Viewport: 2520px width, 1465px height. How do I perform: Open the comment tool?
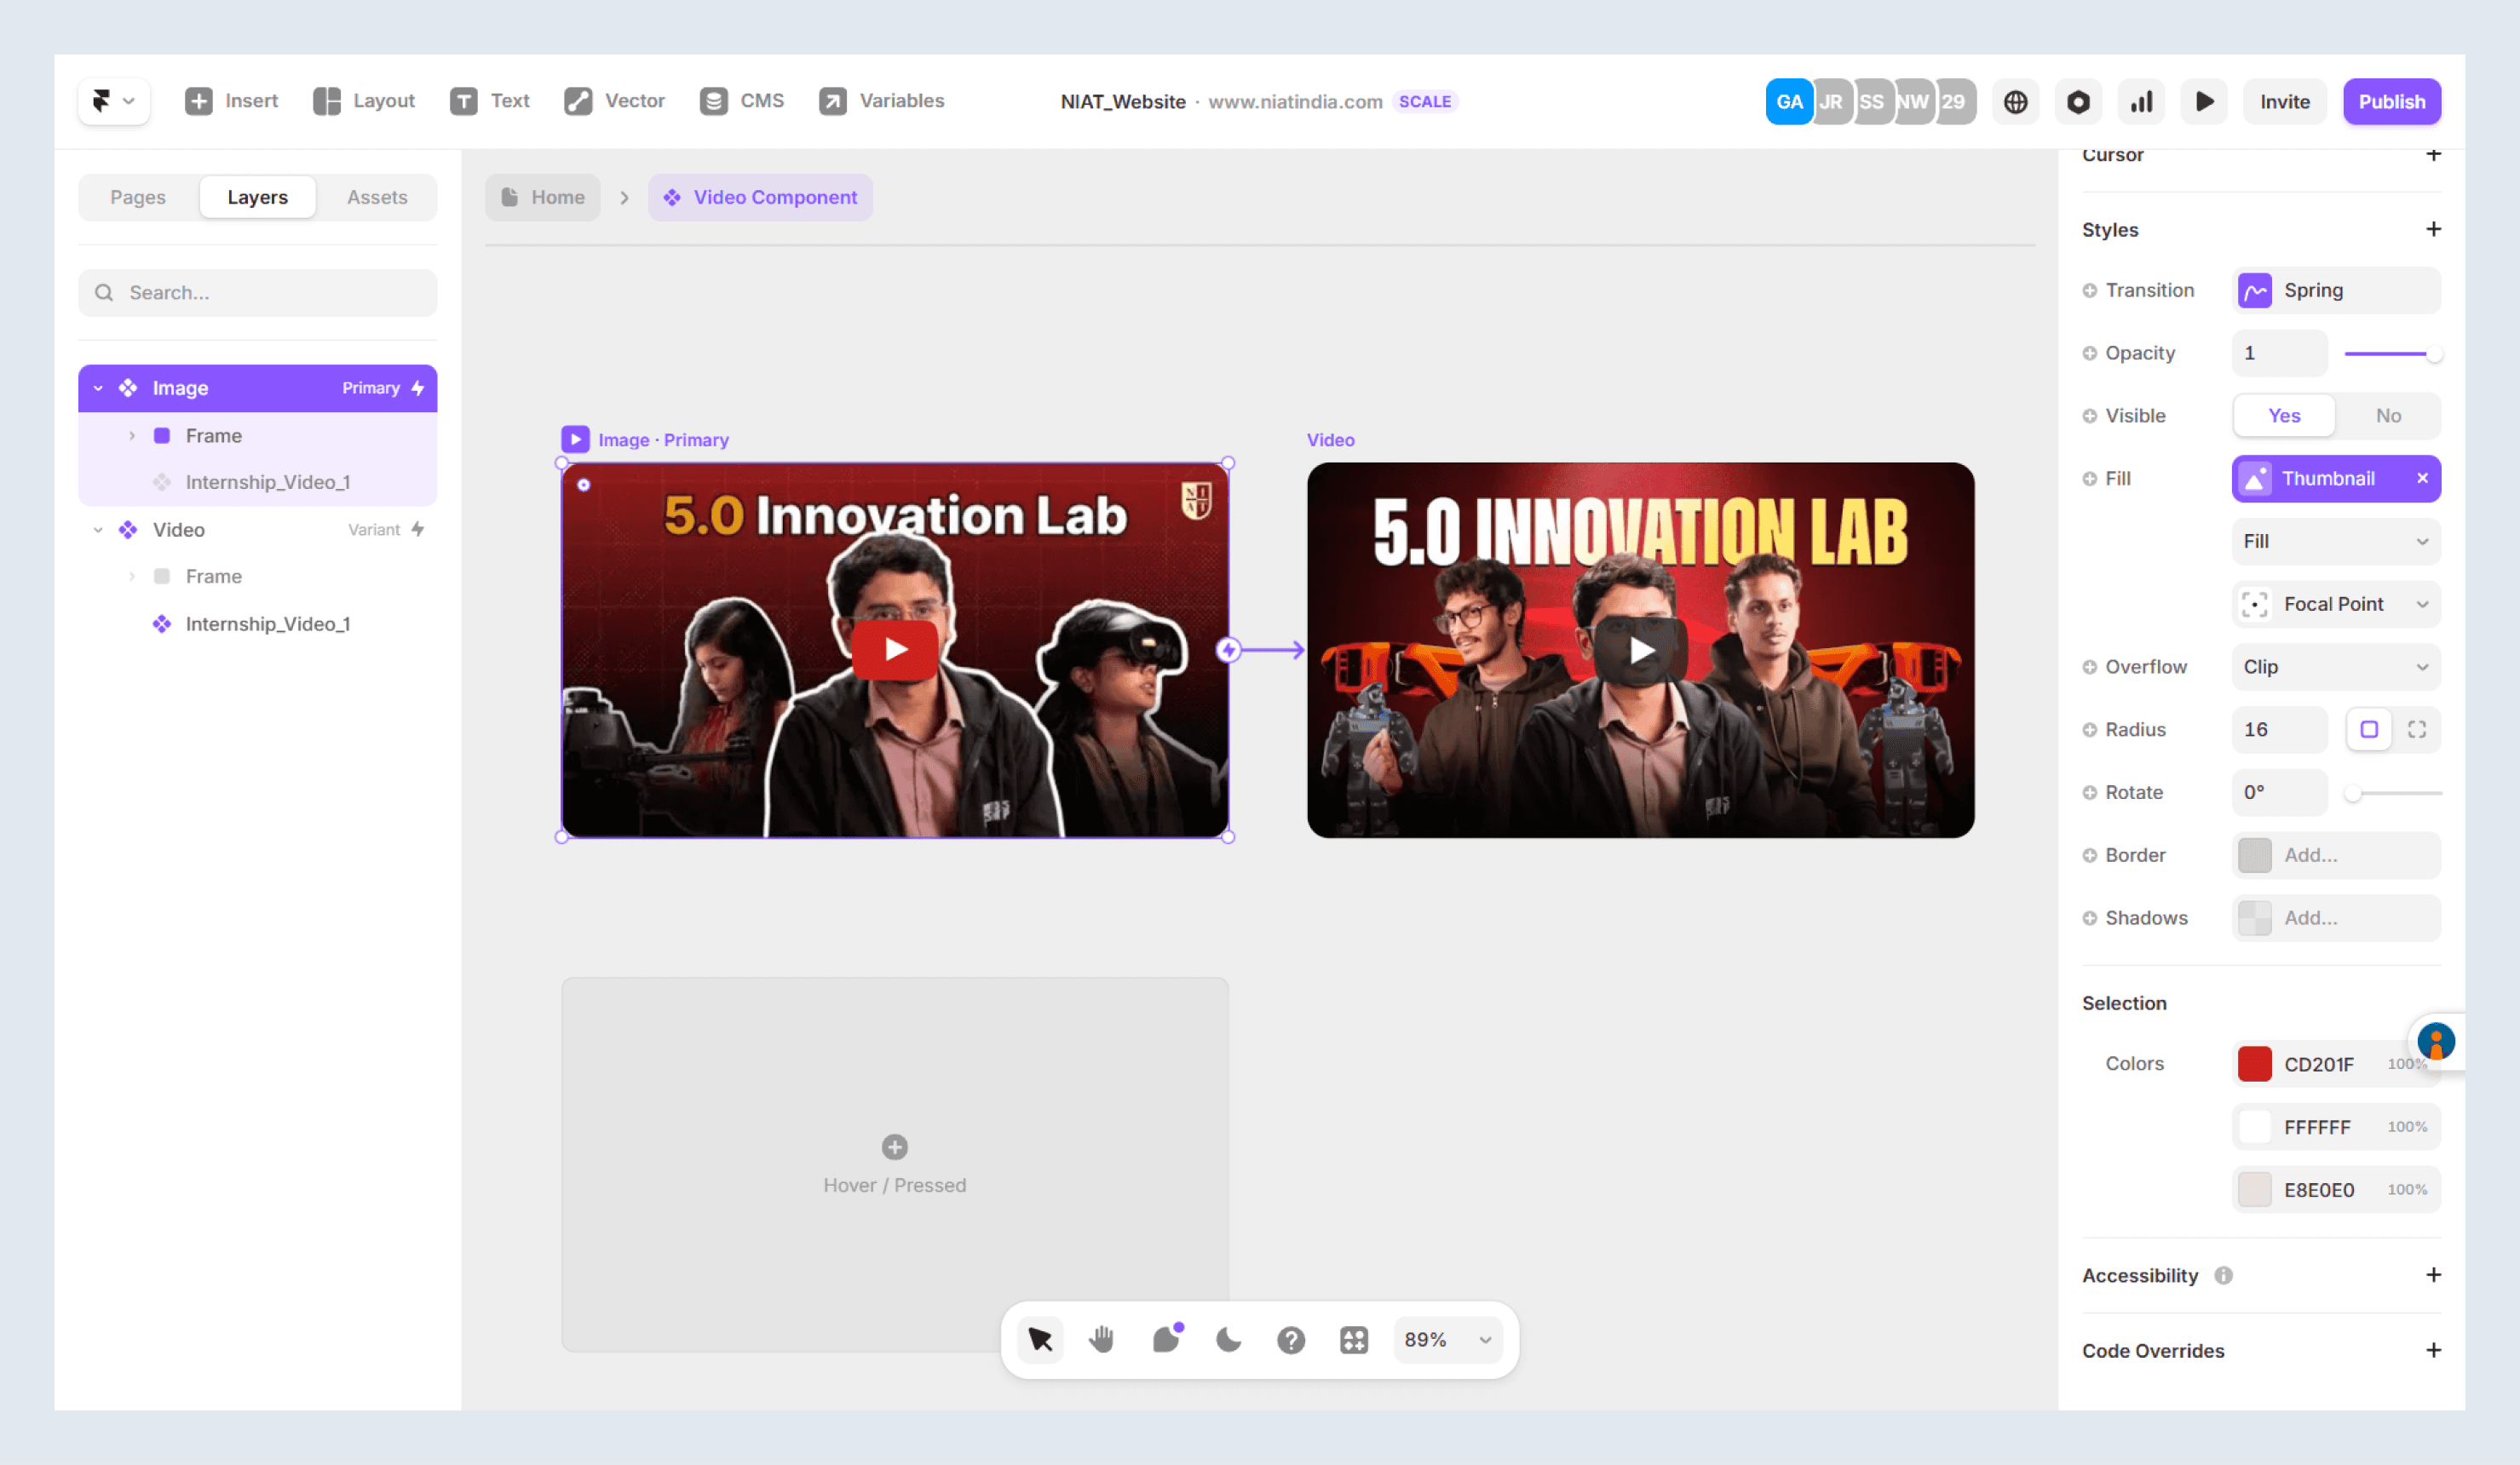[1166, 1339]
